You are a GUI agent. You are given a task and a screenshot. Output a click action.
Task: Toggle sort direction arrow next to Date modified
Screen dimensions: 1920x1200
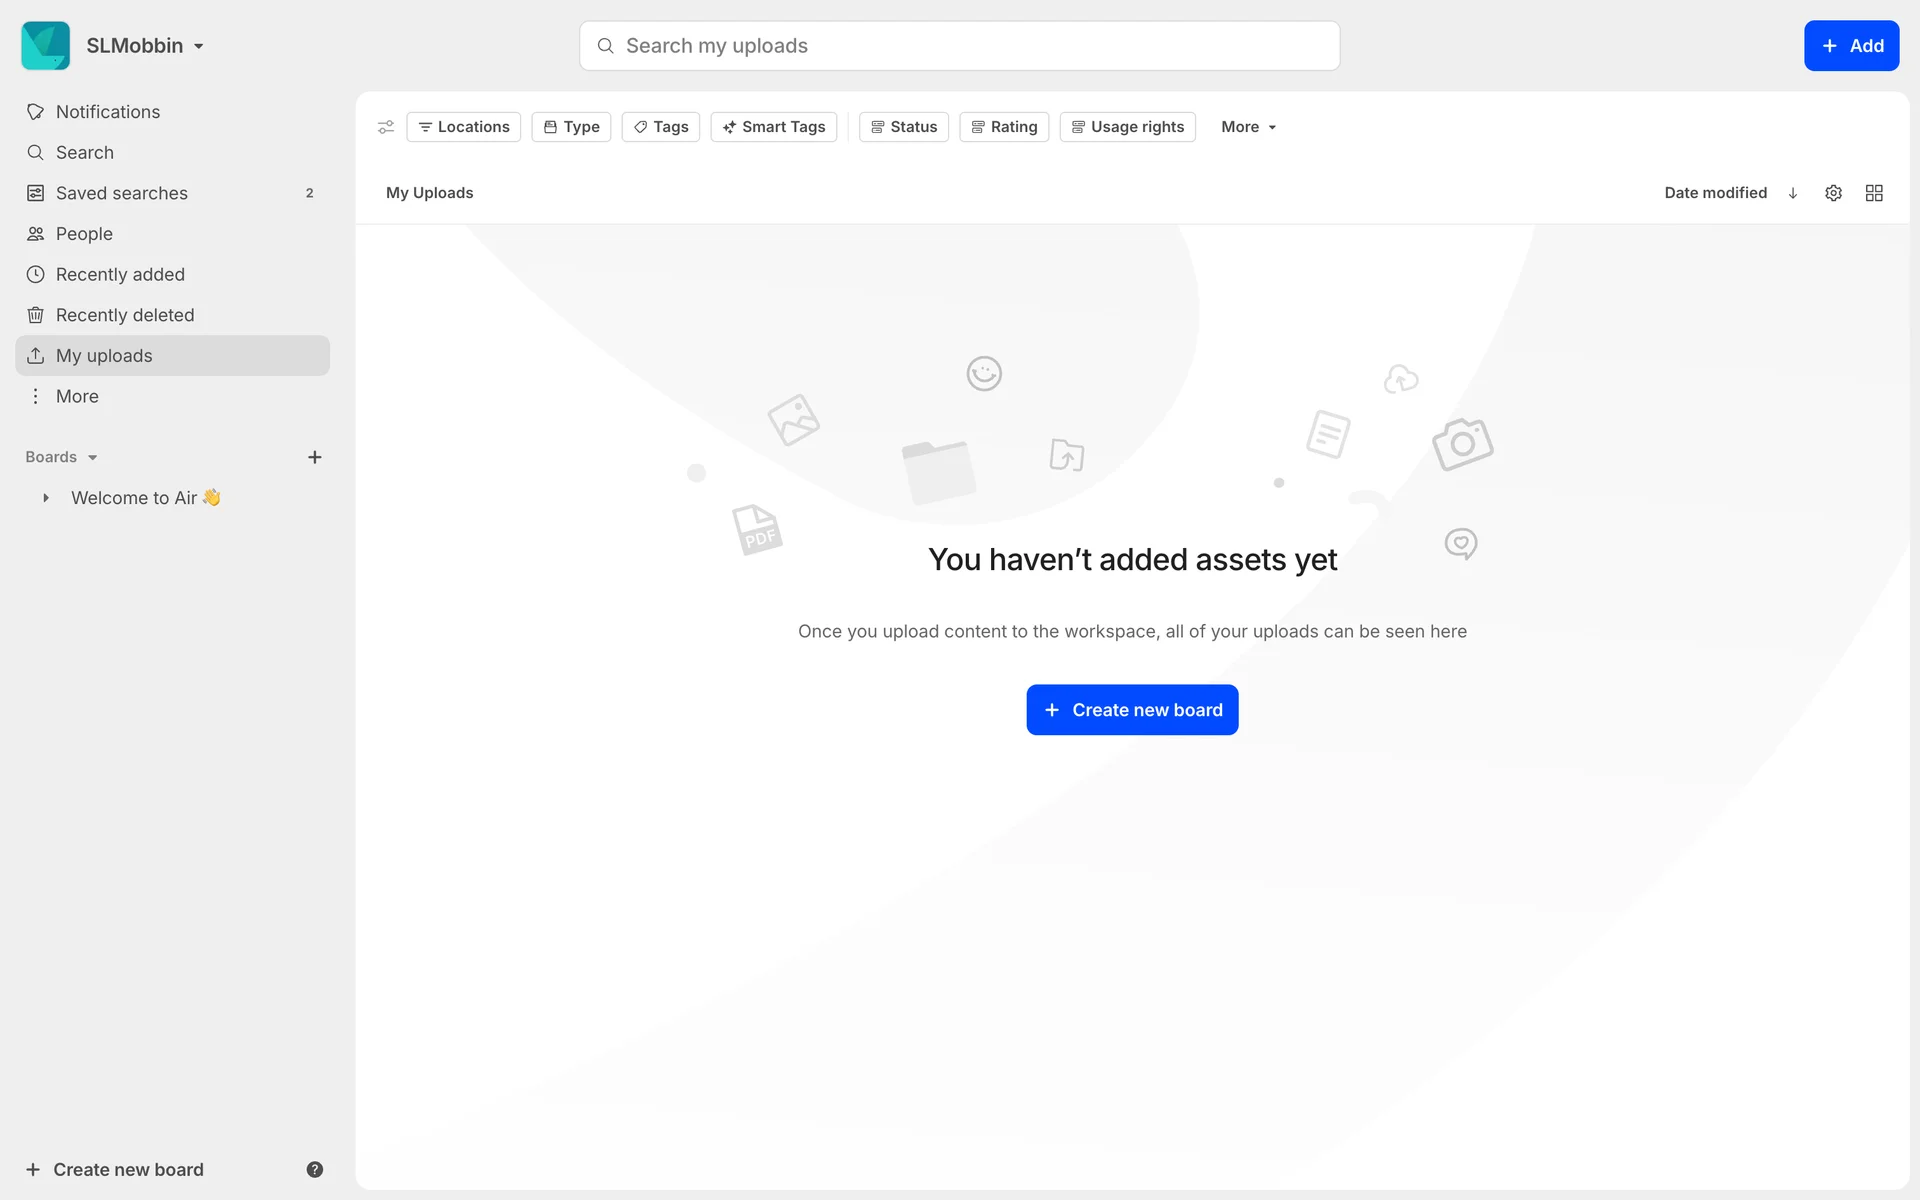1793,193
